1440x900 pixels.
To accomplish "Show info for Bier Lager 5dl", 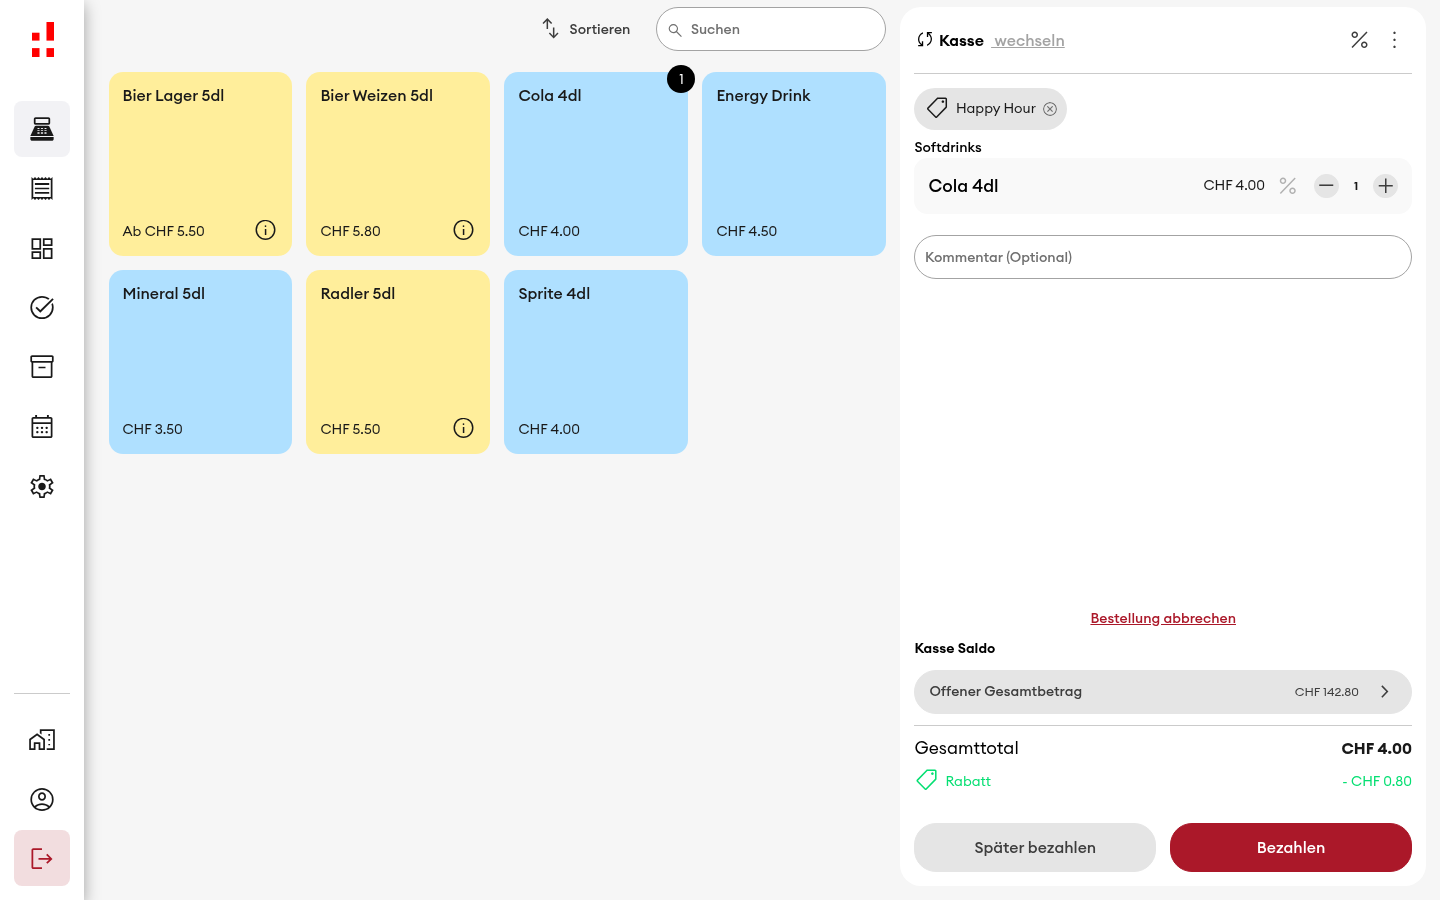I will tap(265, 230).
